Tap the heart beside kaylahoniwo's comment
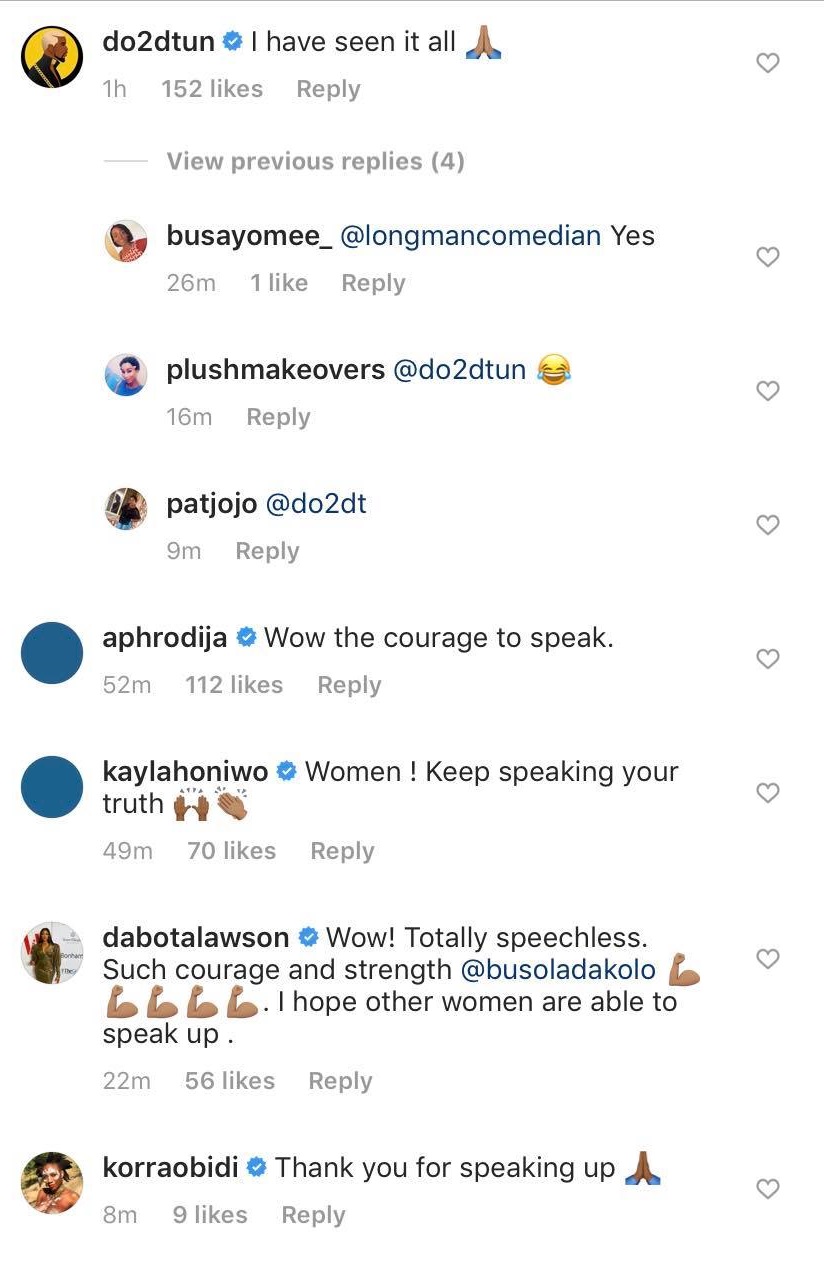828x1264 pixels. click(x=767, y=794)
